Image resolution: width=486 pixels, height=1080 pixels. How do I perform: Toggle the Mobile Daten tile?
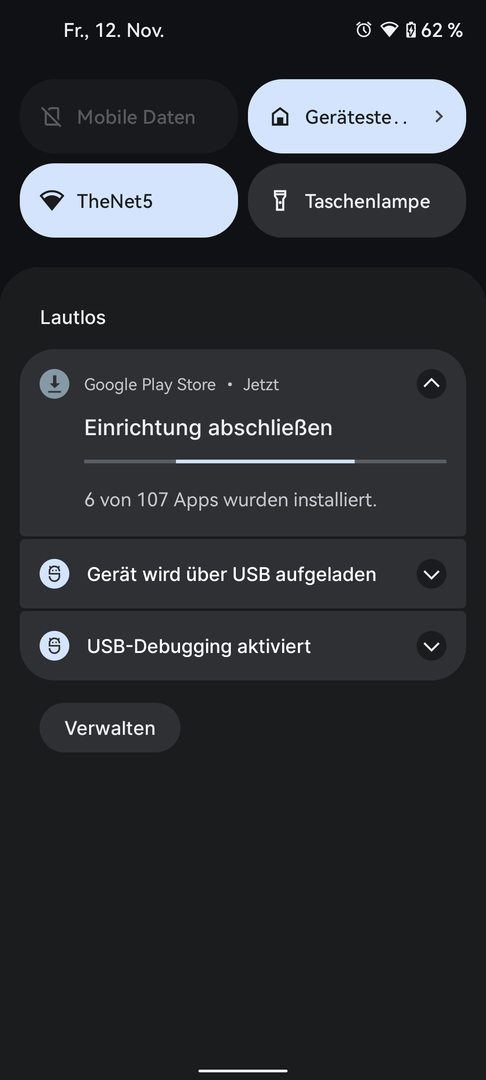[x=129, y=116]
